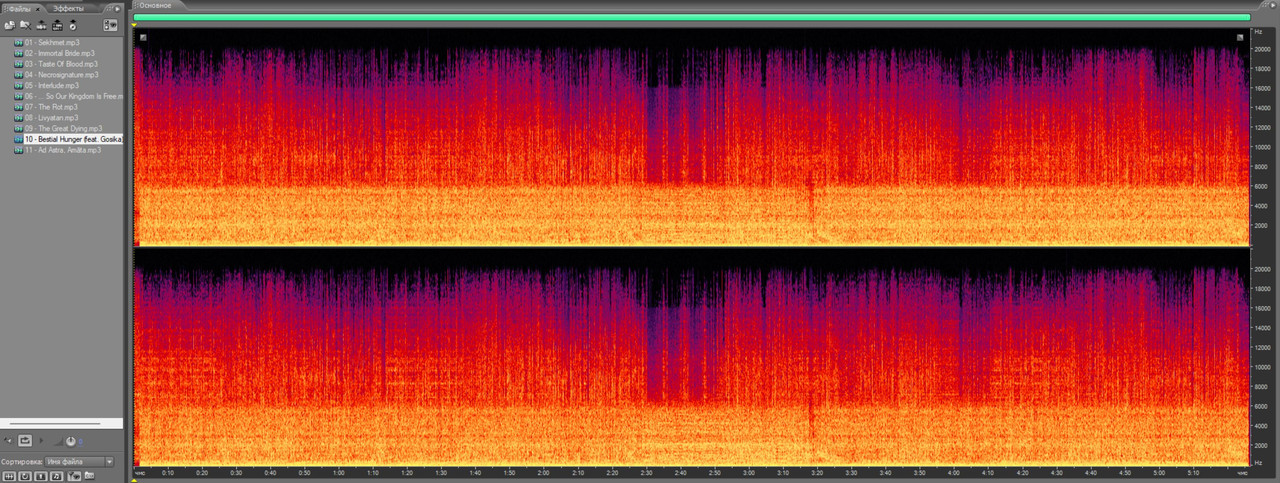Click the top-left corner icon of the spectral display
The height and width of the screenshot is (483, 1280).
pos(143,38)
